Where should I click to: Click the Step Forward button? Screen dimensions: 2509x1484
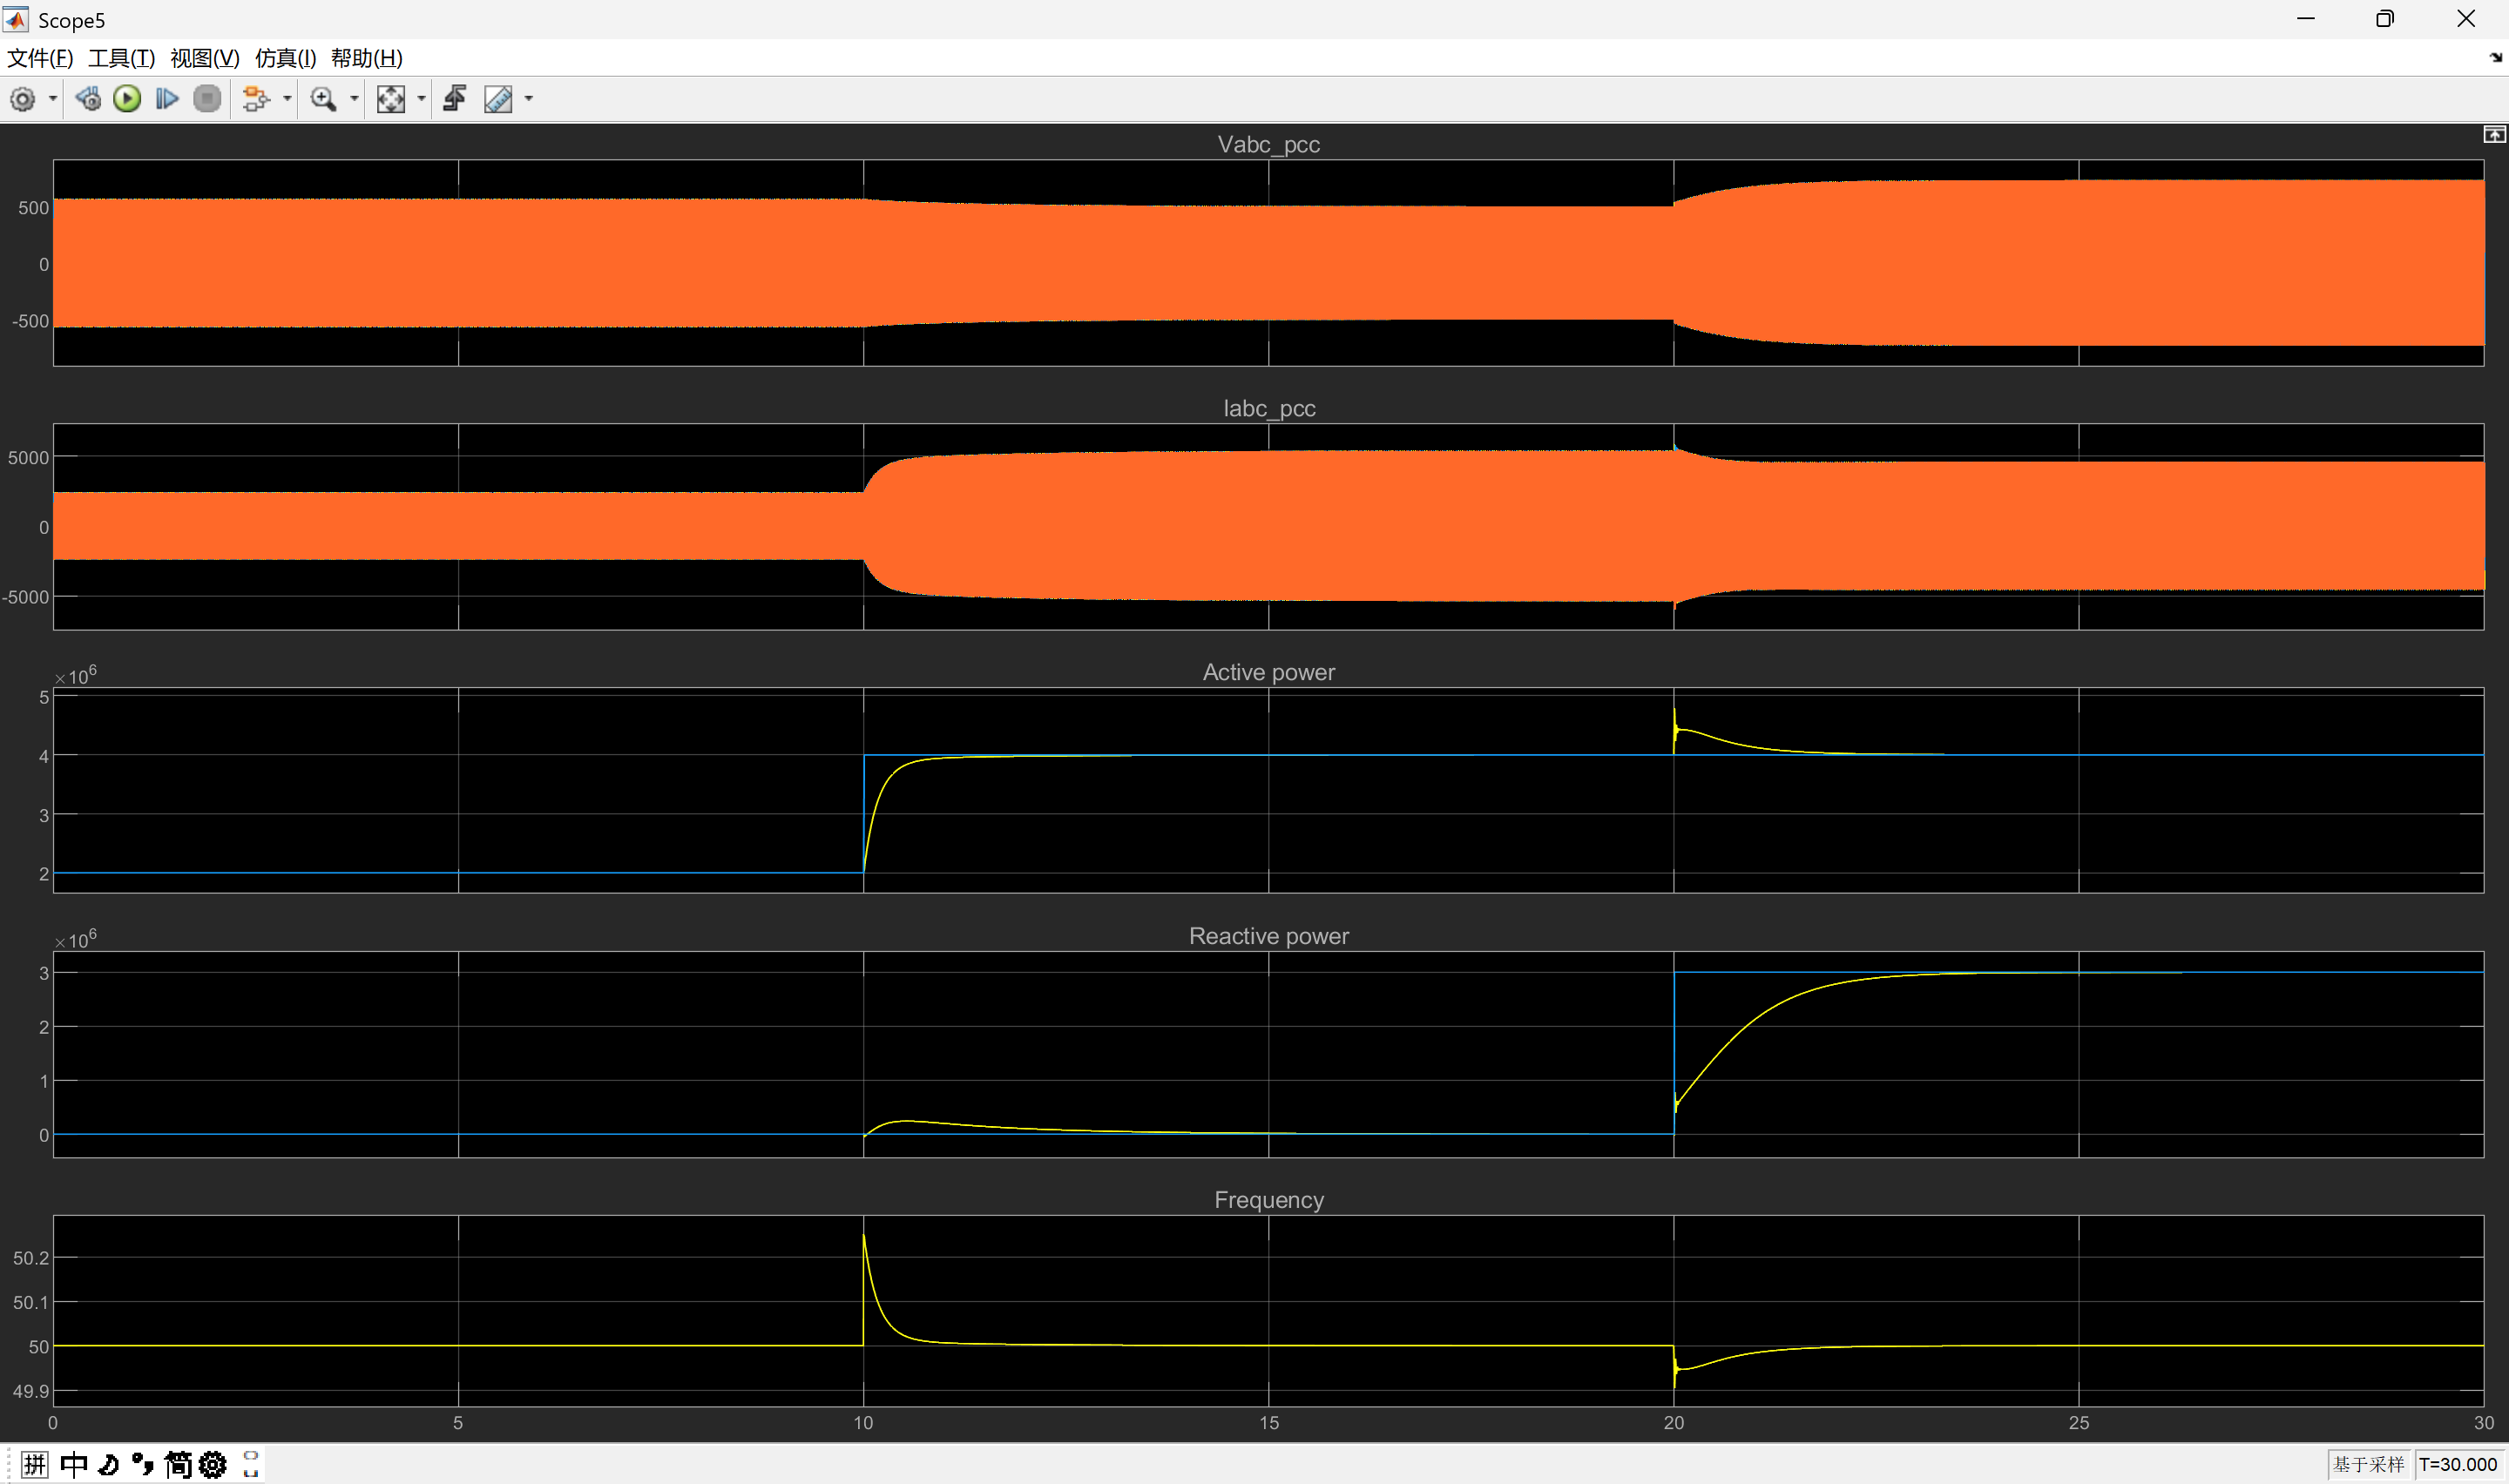click(x=167, y=99)
